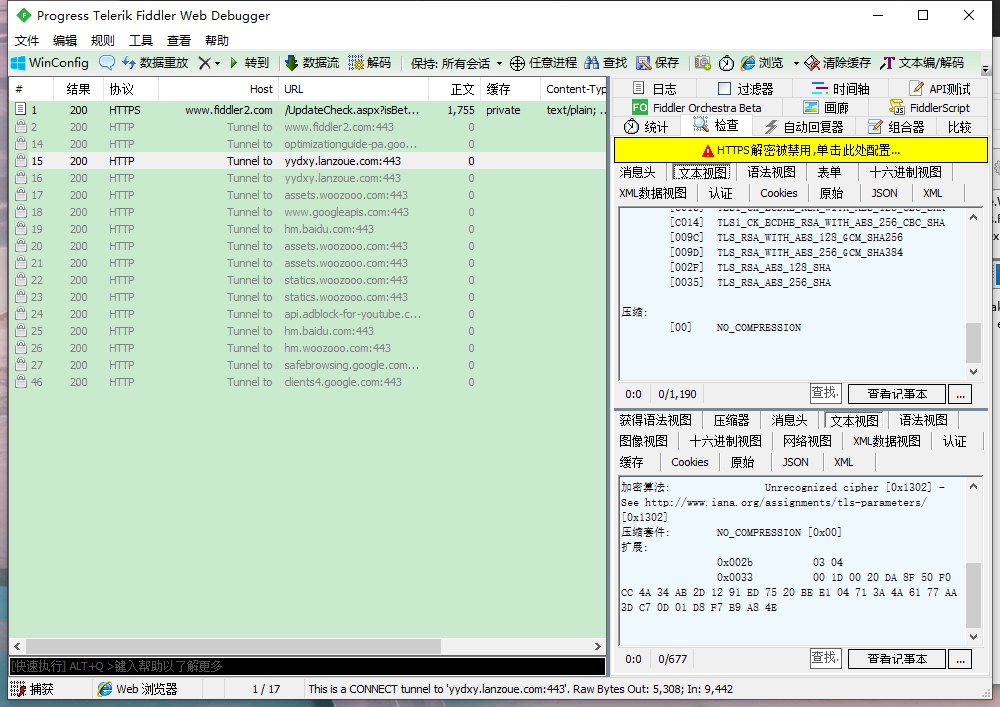Toggle 解码 decode mode

(370, 62)
